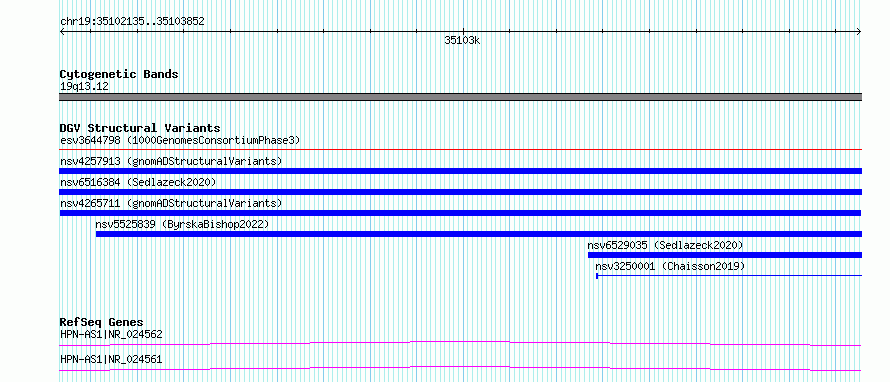
Task: Click the DGV Structural Variants track title
Action: pyautogui.click(x=140, y=128)
